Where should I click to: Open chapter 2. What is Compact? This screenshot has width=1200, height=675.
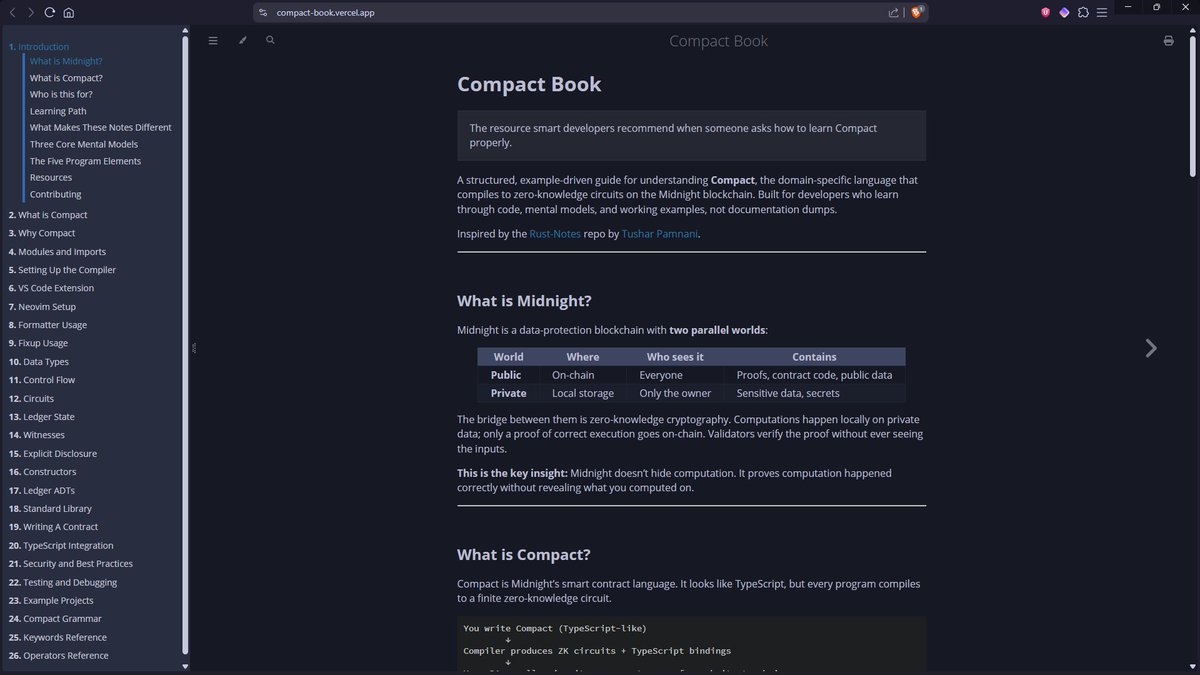pos(48,215)
